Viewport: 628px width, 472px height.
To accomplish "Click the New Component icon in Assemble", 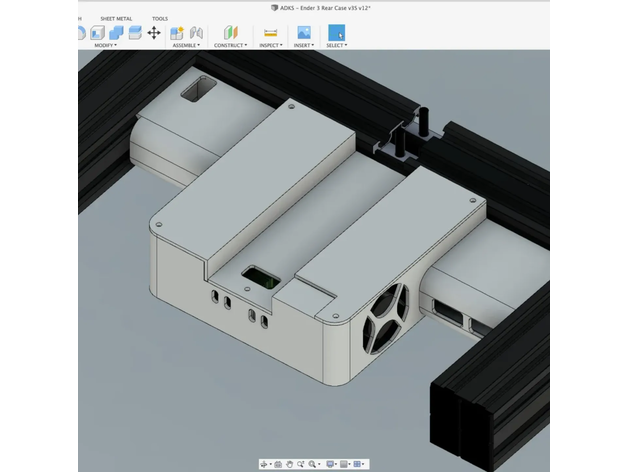I will point(177,33).
